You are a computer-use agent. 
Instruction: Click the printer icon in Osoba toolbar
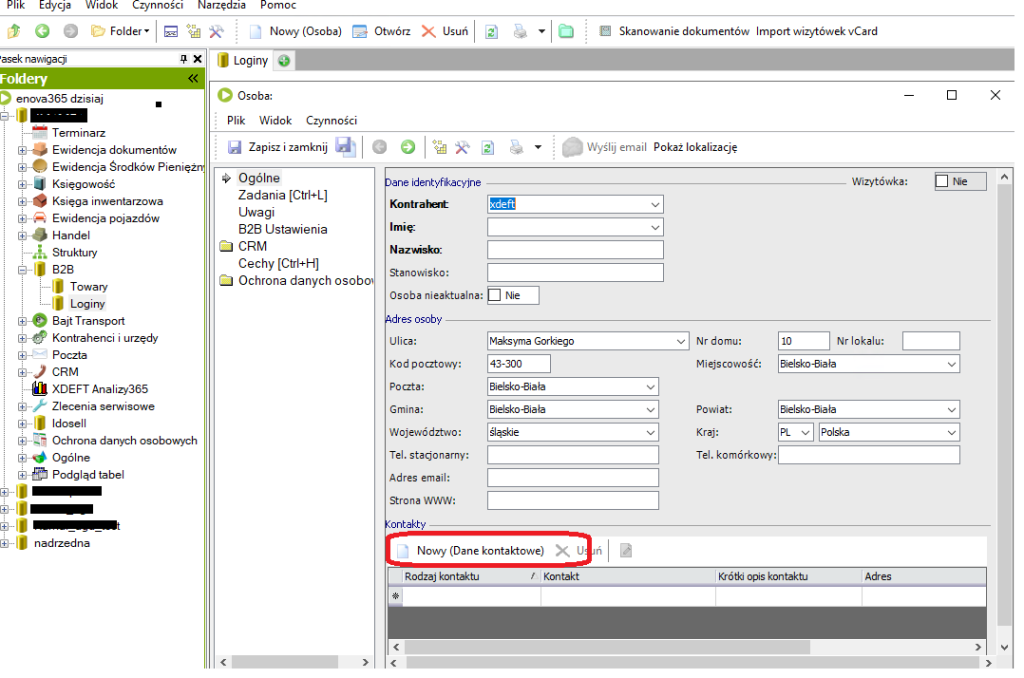(516, 147)
